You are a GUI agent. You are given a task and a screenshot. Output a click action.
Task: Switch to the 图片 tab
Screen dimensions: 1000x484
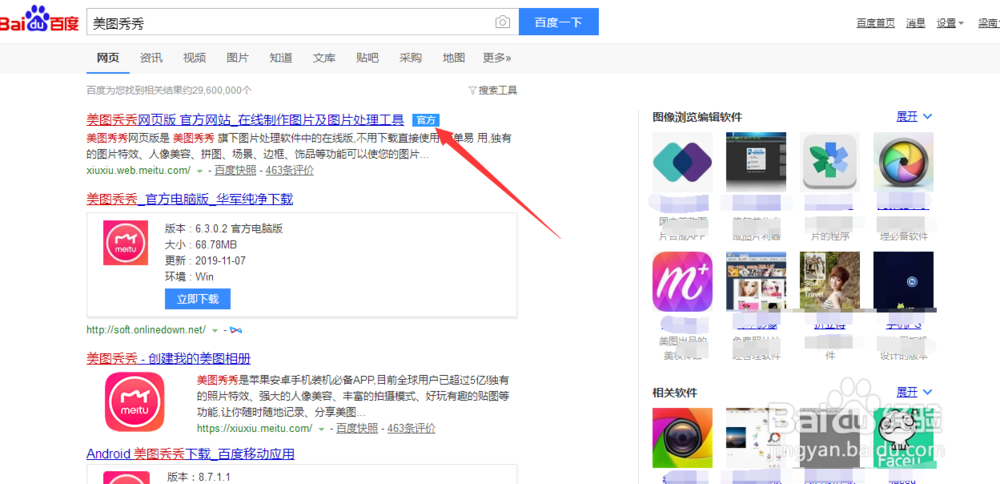(238, 58)
